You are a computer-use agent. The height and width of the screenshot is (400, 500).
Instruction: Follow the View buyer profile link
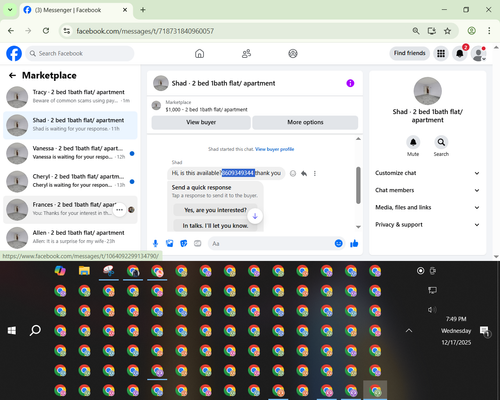[274, 149]
